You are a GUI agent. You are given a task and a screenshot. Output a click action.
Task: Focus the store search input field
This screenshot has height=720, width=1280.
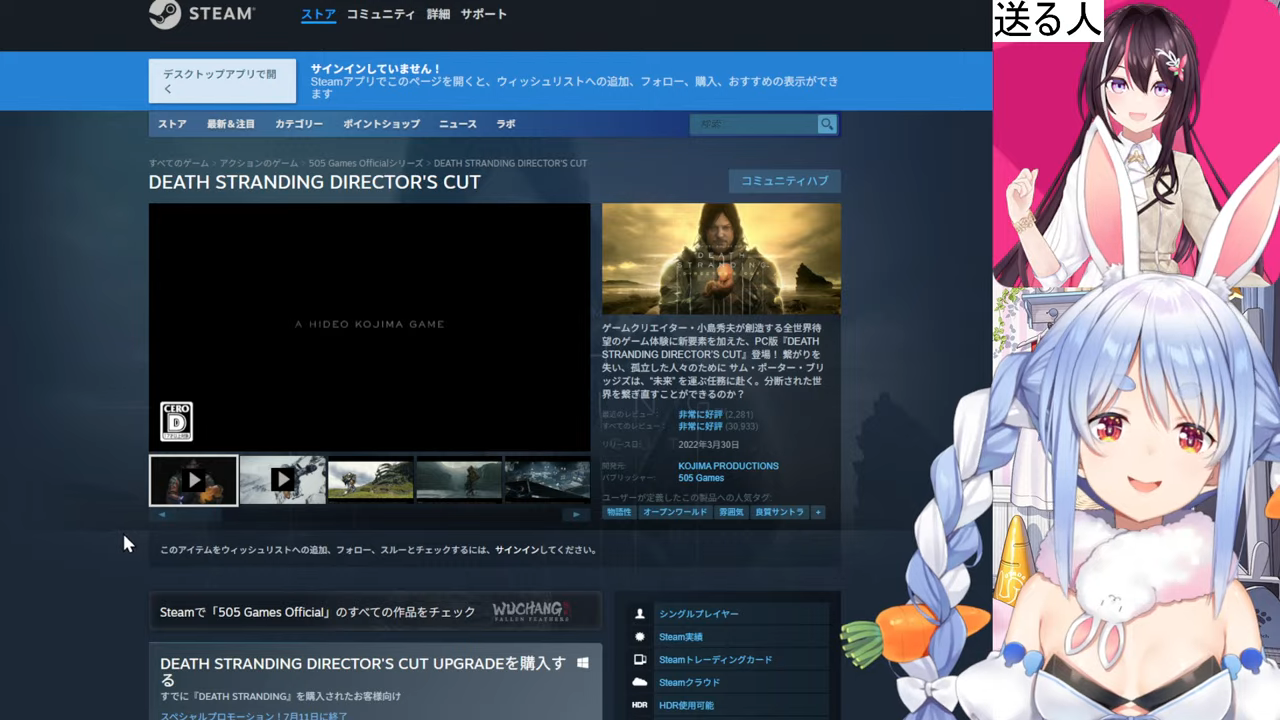tap(753, 124)
